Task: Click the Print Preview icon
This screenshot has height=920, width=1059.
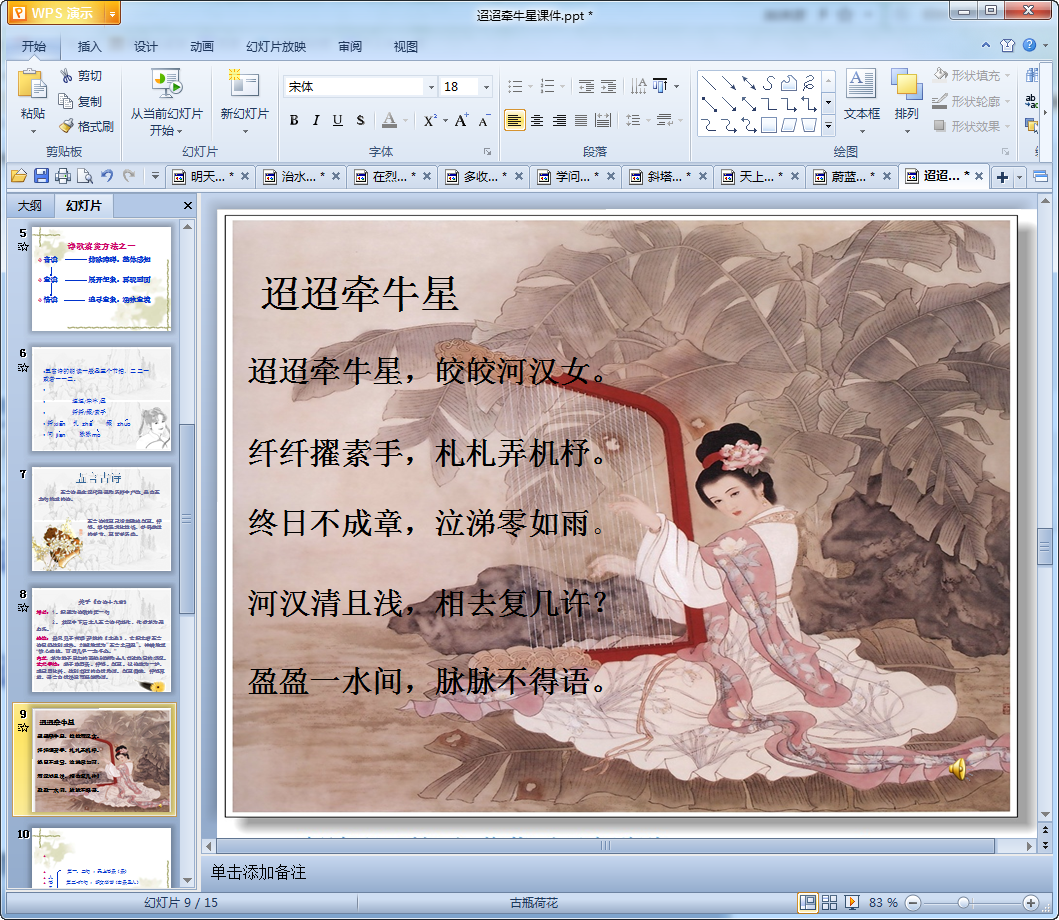Action: [85, 176]
